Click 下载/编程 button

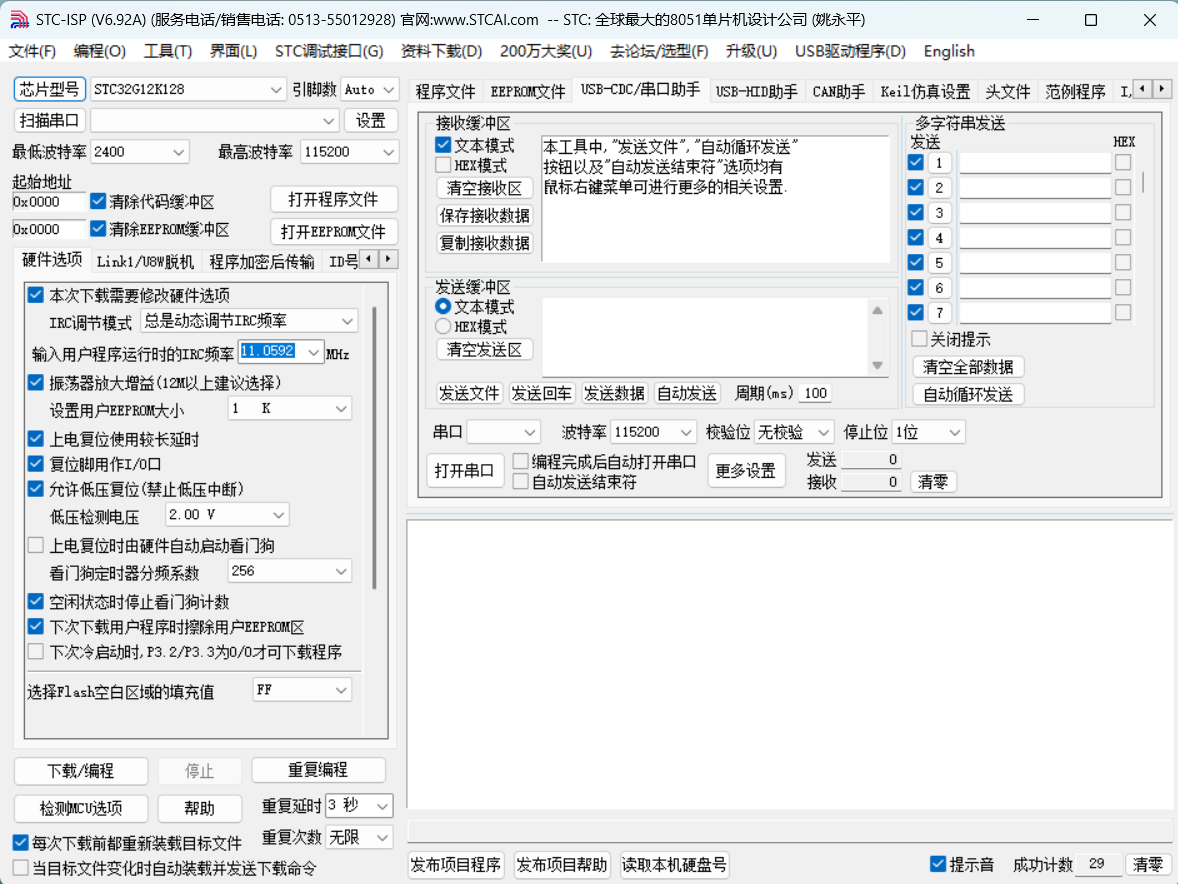tap(80, 771)
